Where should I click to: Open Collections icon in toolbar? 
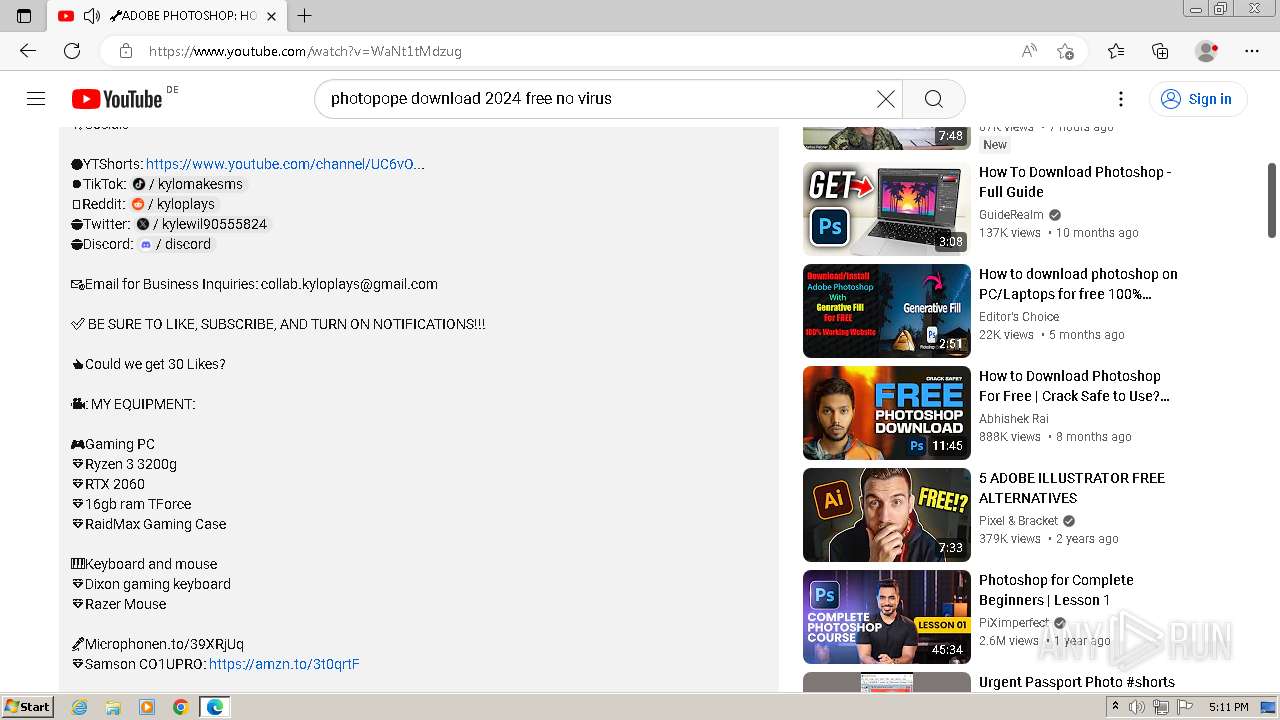pyautogui.click(x=1160, y=51)
